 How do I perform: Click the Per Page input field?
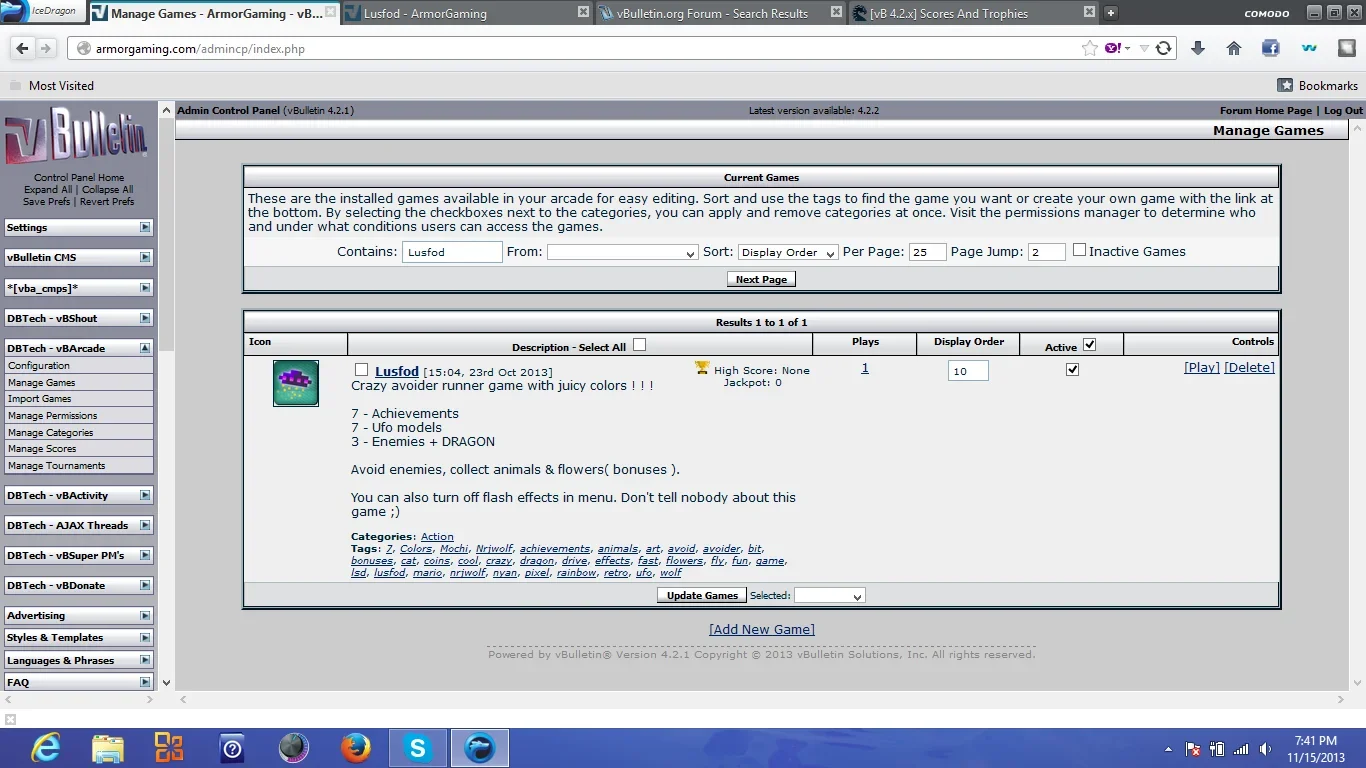tap(927, 252)
